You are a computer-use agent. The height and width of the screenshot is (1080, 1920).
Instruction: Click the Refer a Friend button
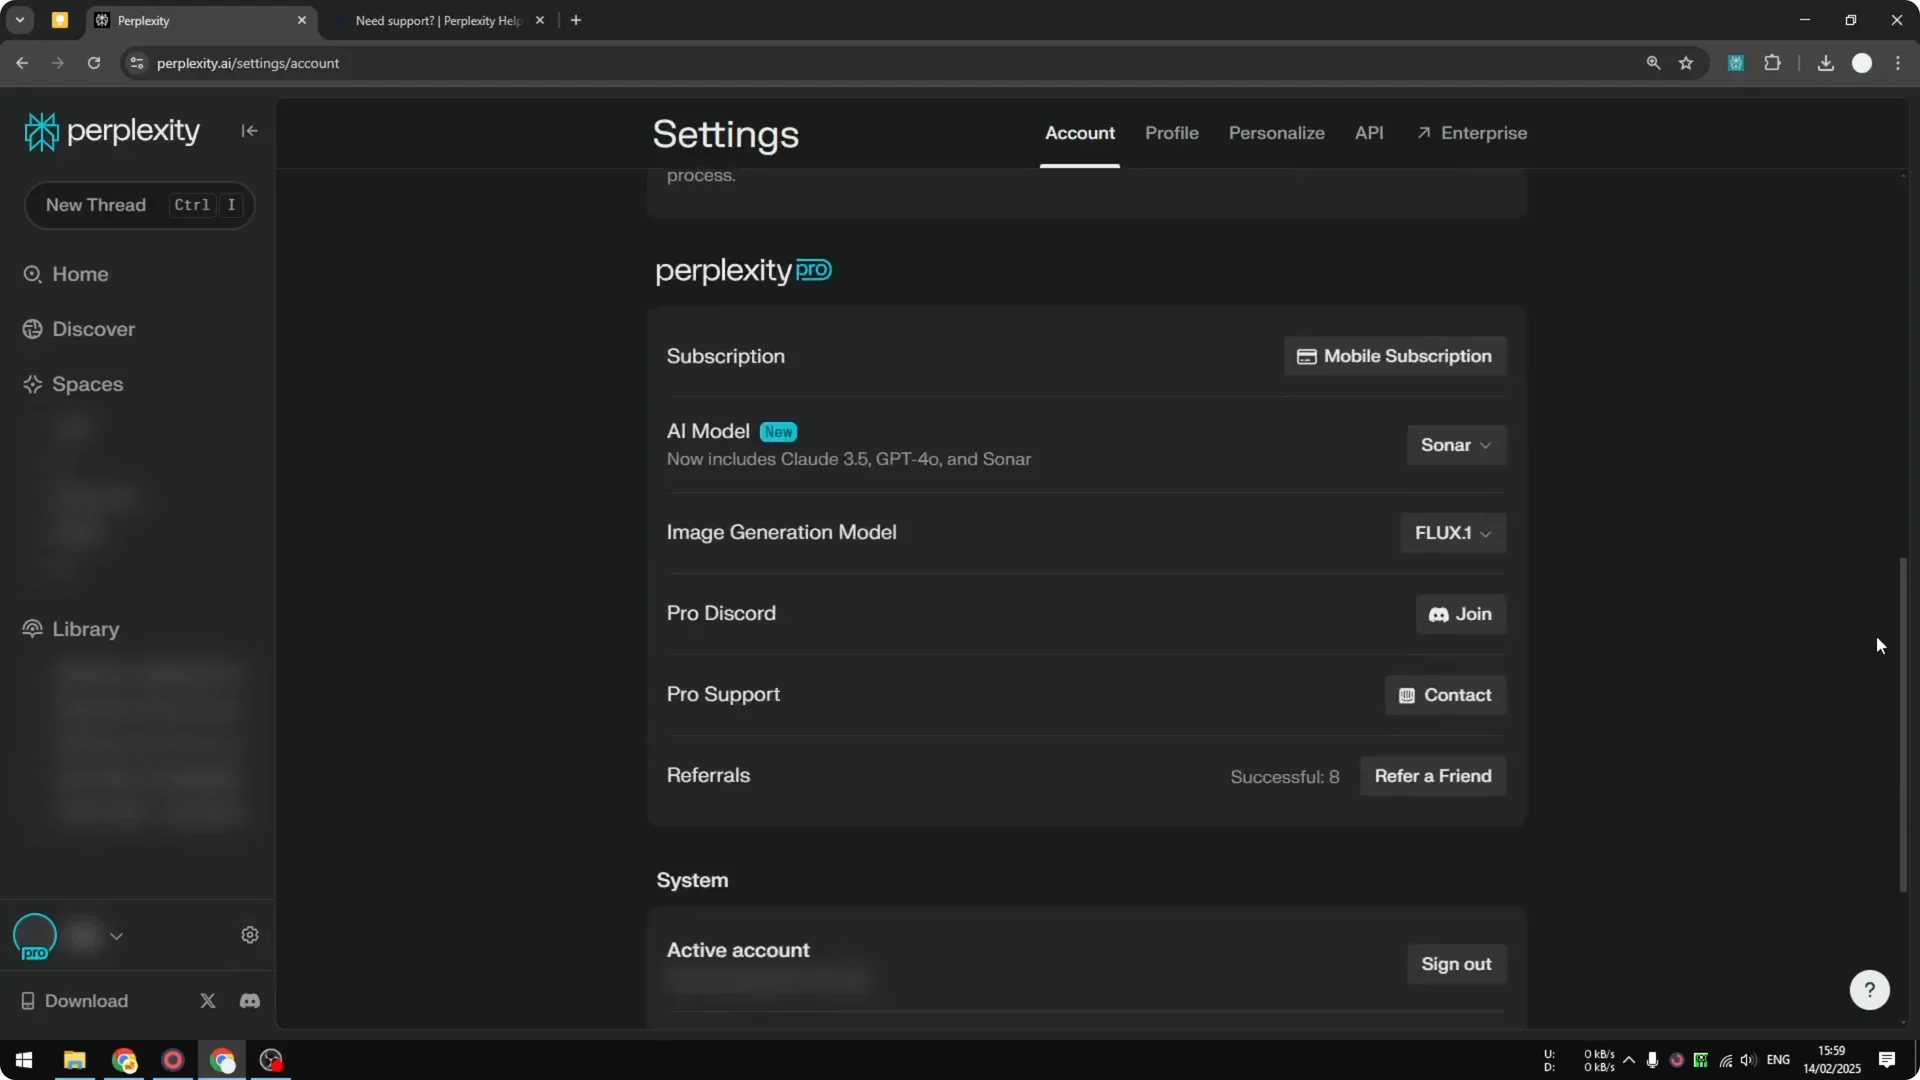click(x=1433, y=776)
